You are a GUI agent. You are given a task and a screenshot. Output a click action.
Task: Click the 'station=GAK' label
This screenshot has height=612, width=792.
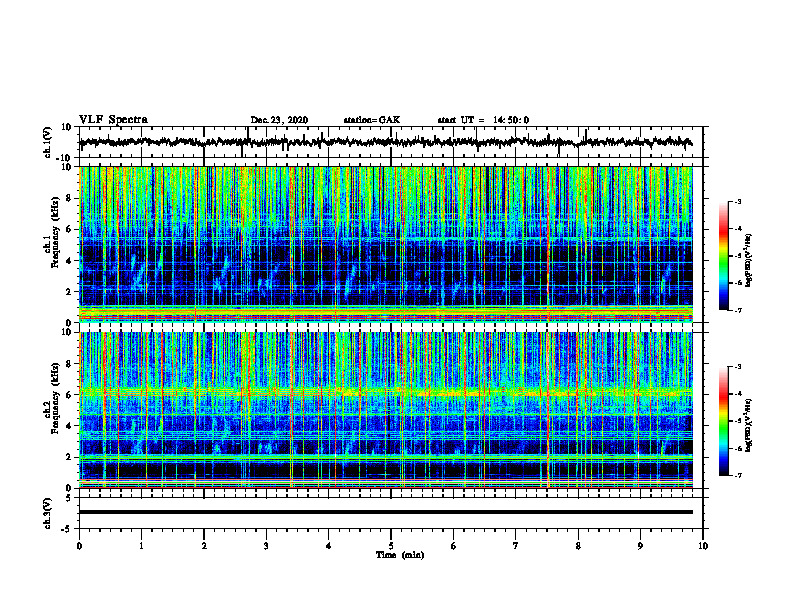coord(372,120)
